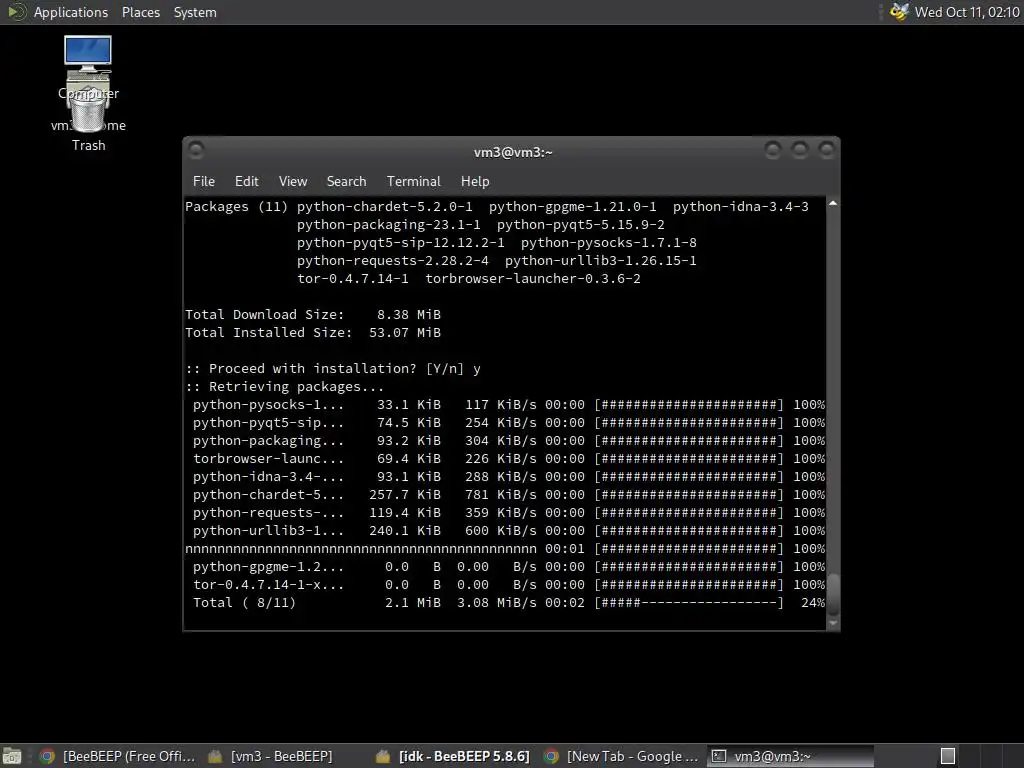Open the System menu in top panel

195,12
